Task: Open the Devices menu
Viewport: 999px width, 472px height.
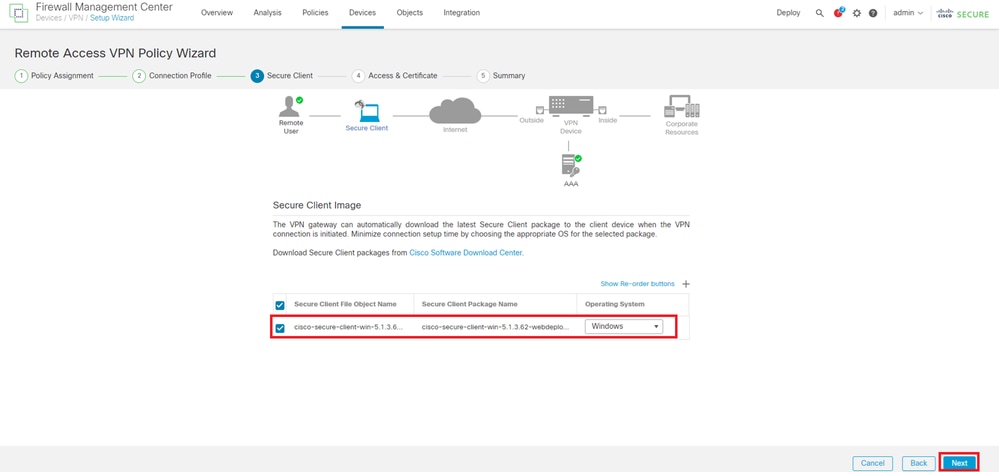Action: tap(363, 13)
